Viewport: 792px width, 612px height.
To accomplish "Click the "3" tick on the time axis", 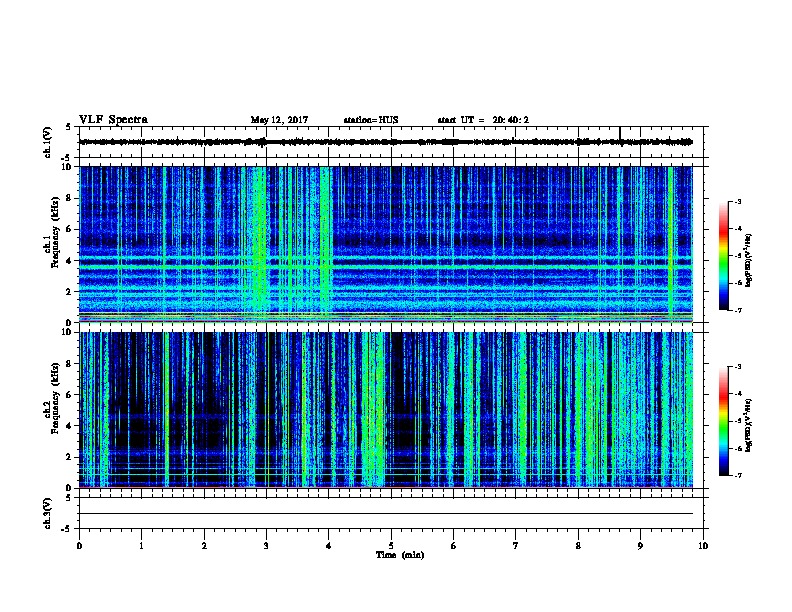I will point(266,546).
